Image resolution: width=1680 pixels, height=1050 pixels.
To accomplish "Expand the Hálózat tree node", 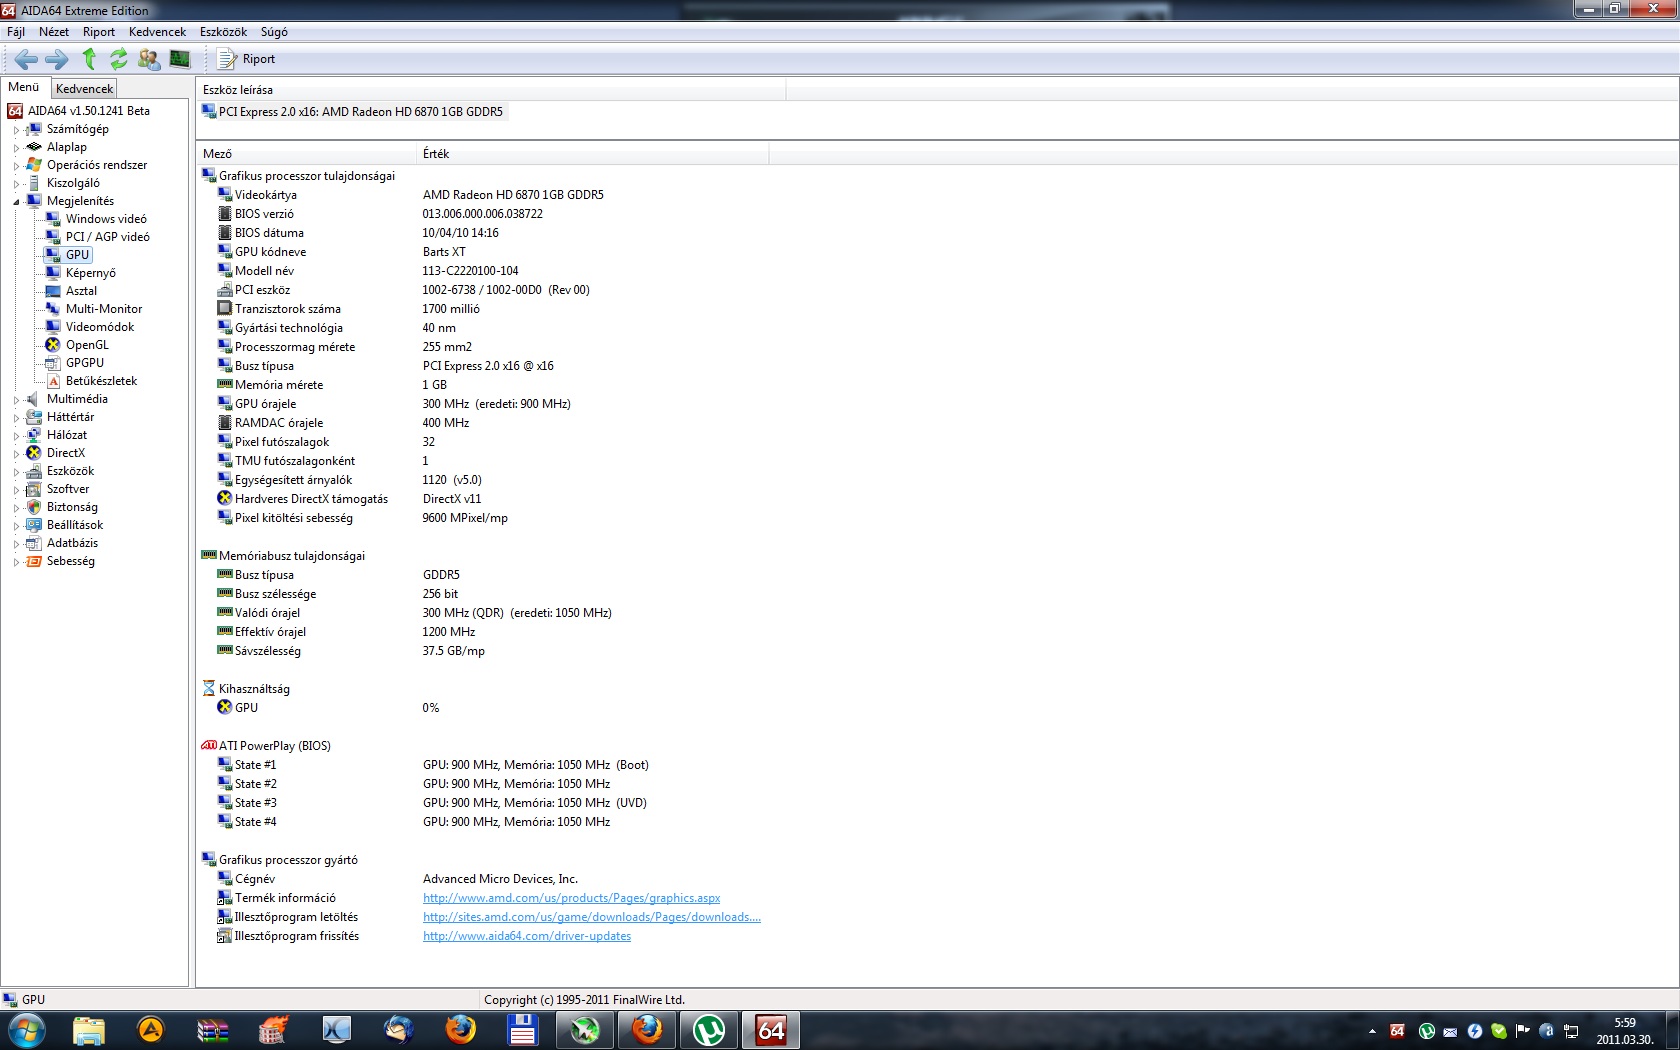I will pos(16,436).
